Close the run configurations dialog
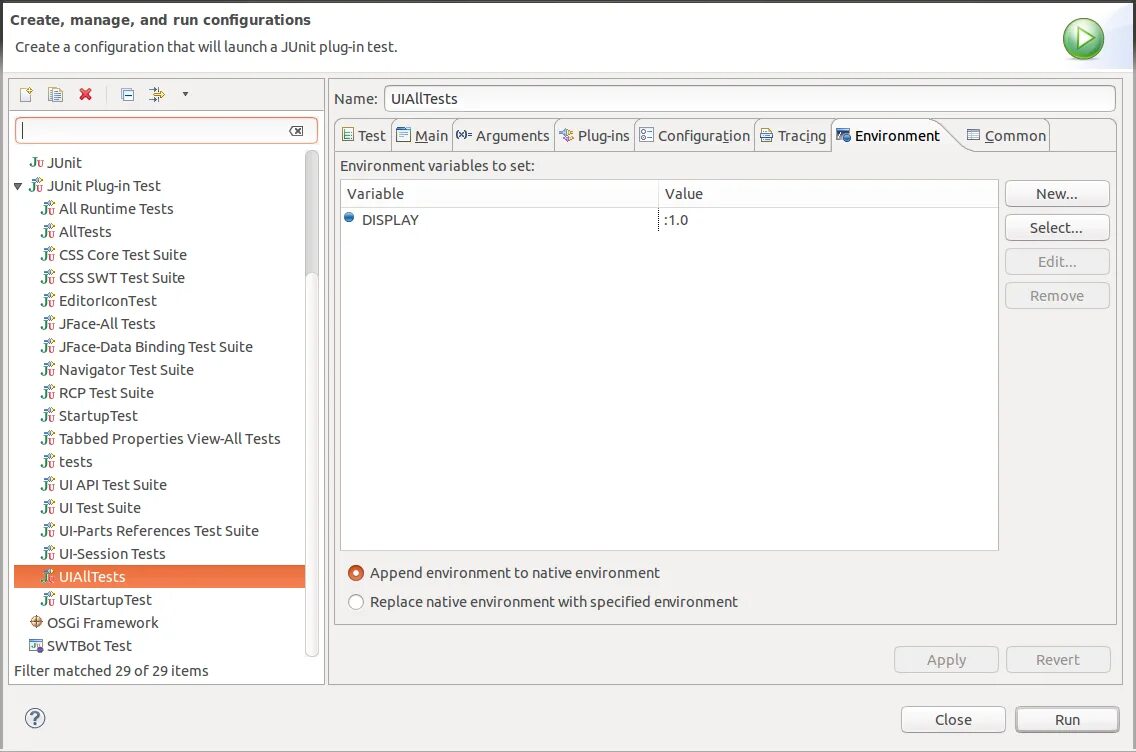 pyautogui.click(x=953, y=720)
